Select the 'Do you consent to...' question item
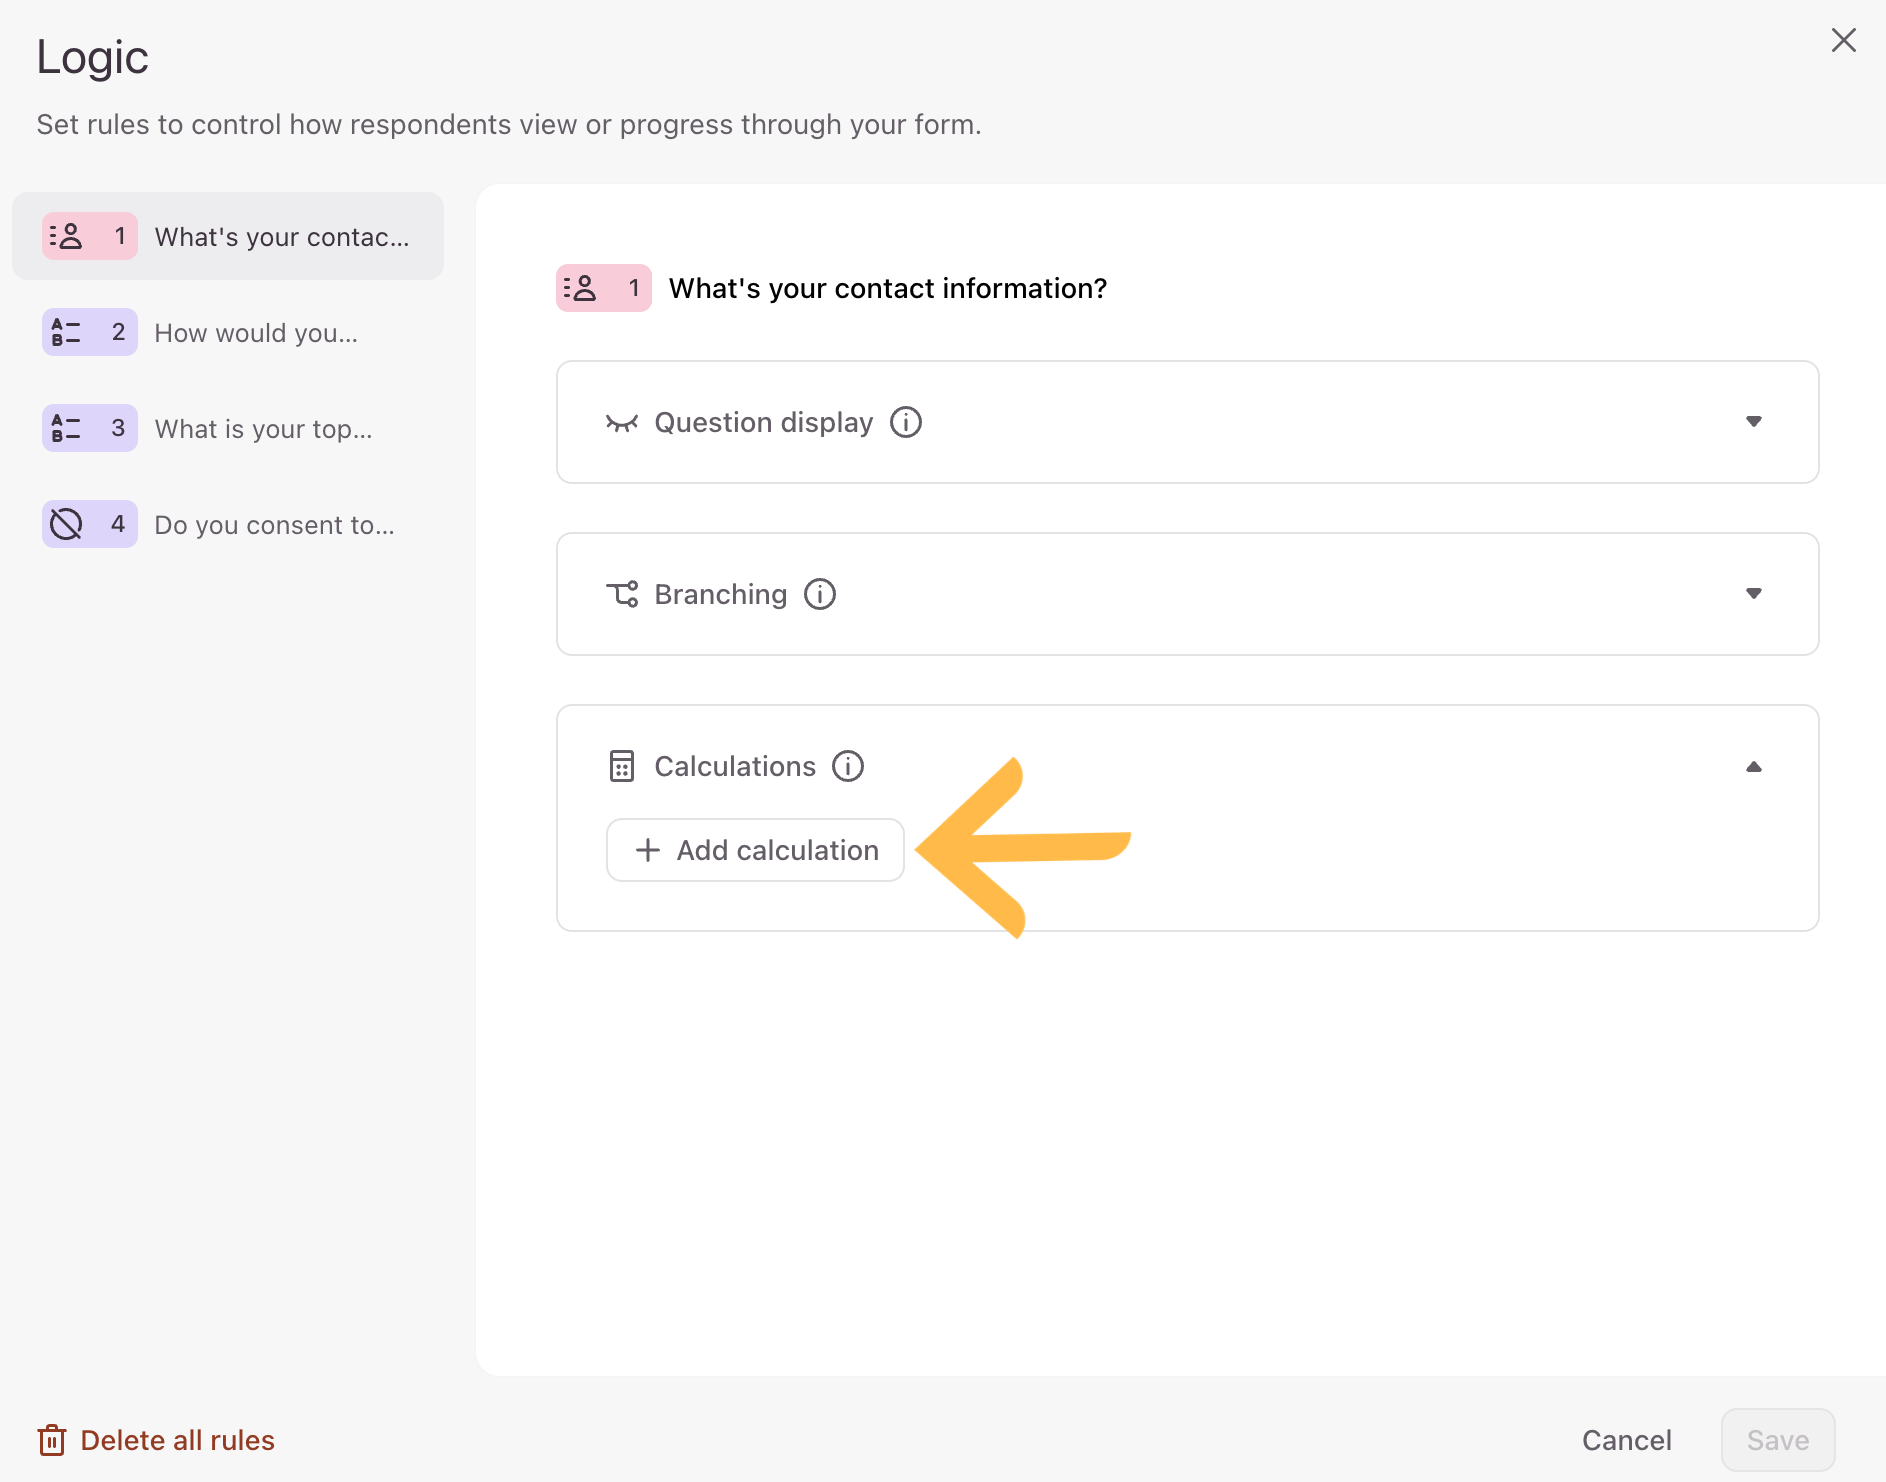Viewport: 1886px width, 1482px height. (x=228, y=524)
